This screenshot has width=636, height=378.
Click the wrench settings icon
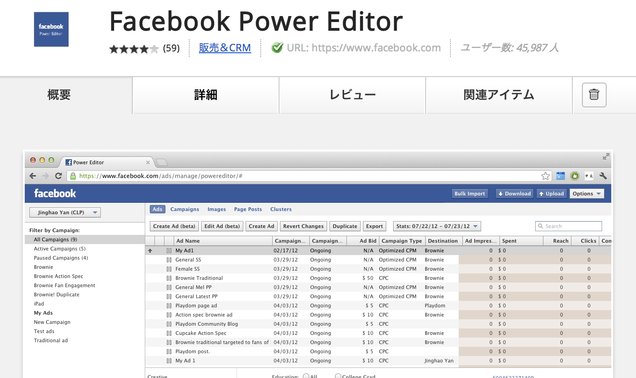point(603,176)
